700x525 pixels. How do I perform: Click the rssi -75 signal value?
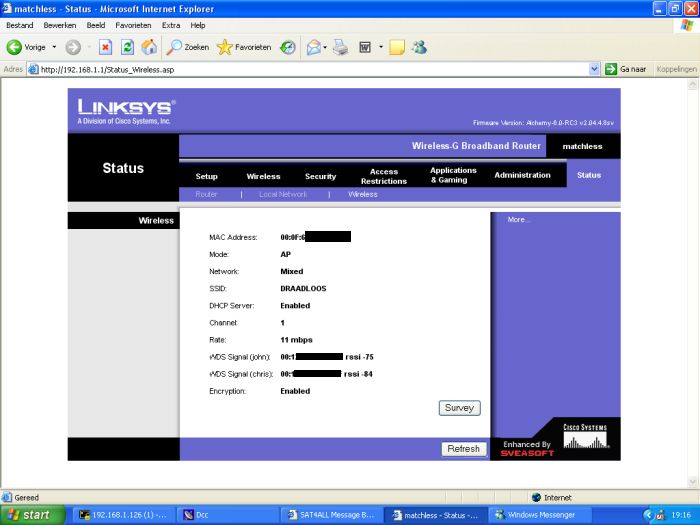coord(359,357)
